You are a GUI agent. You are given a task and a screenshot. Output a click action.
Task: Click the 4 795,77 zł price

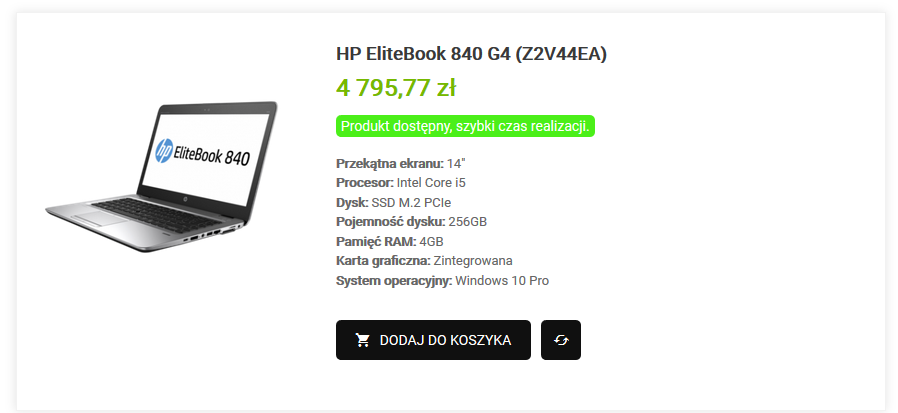click(x=396, y=88)
